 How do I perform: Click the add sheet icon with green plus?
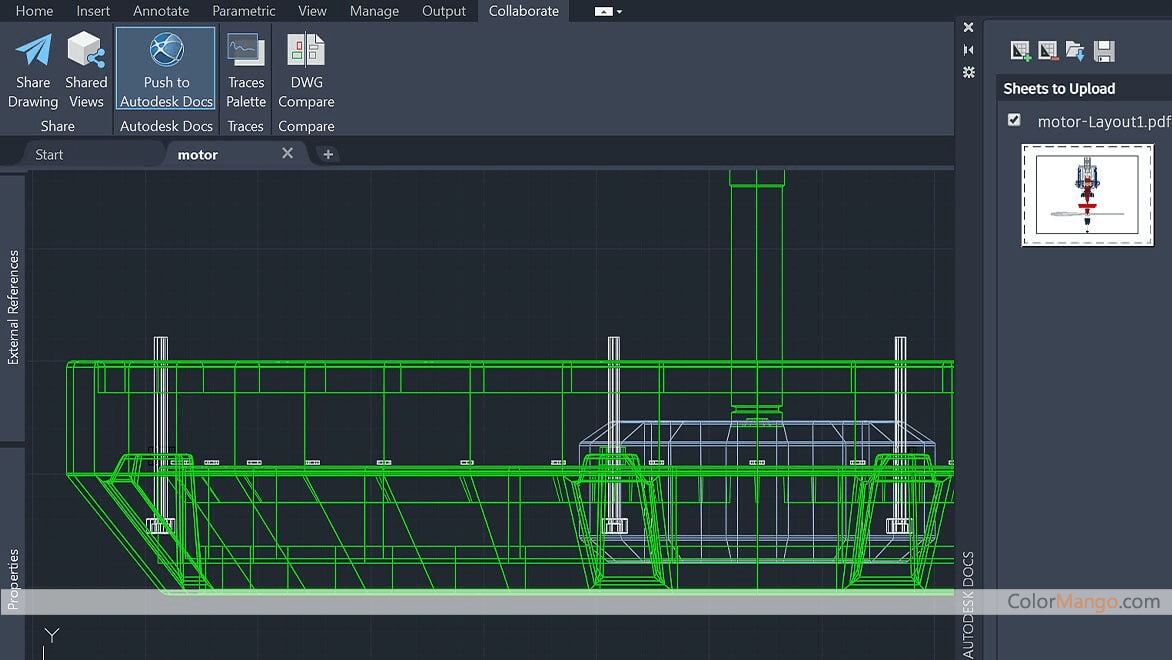point(1020,51)
